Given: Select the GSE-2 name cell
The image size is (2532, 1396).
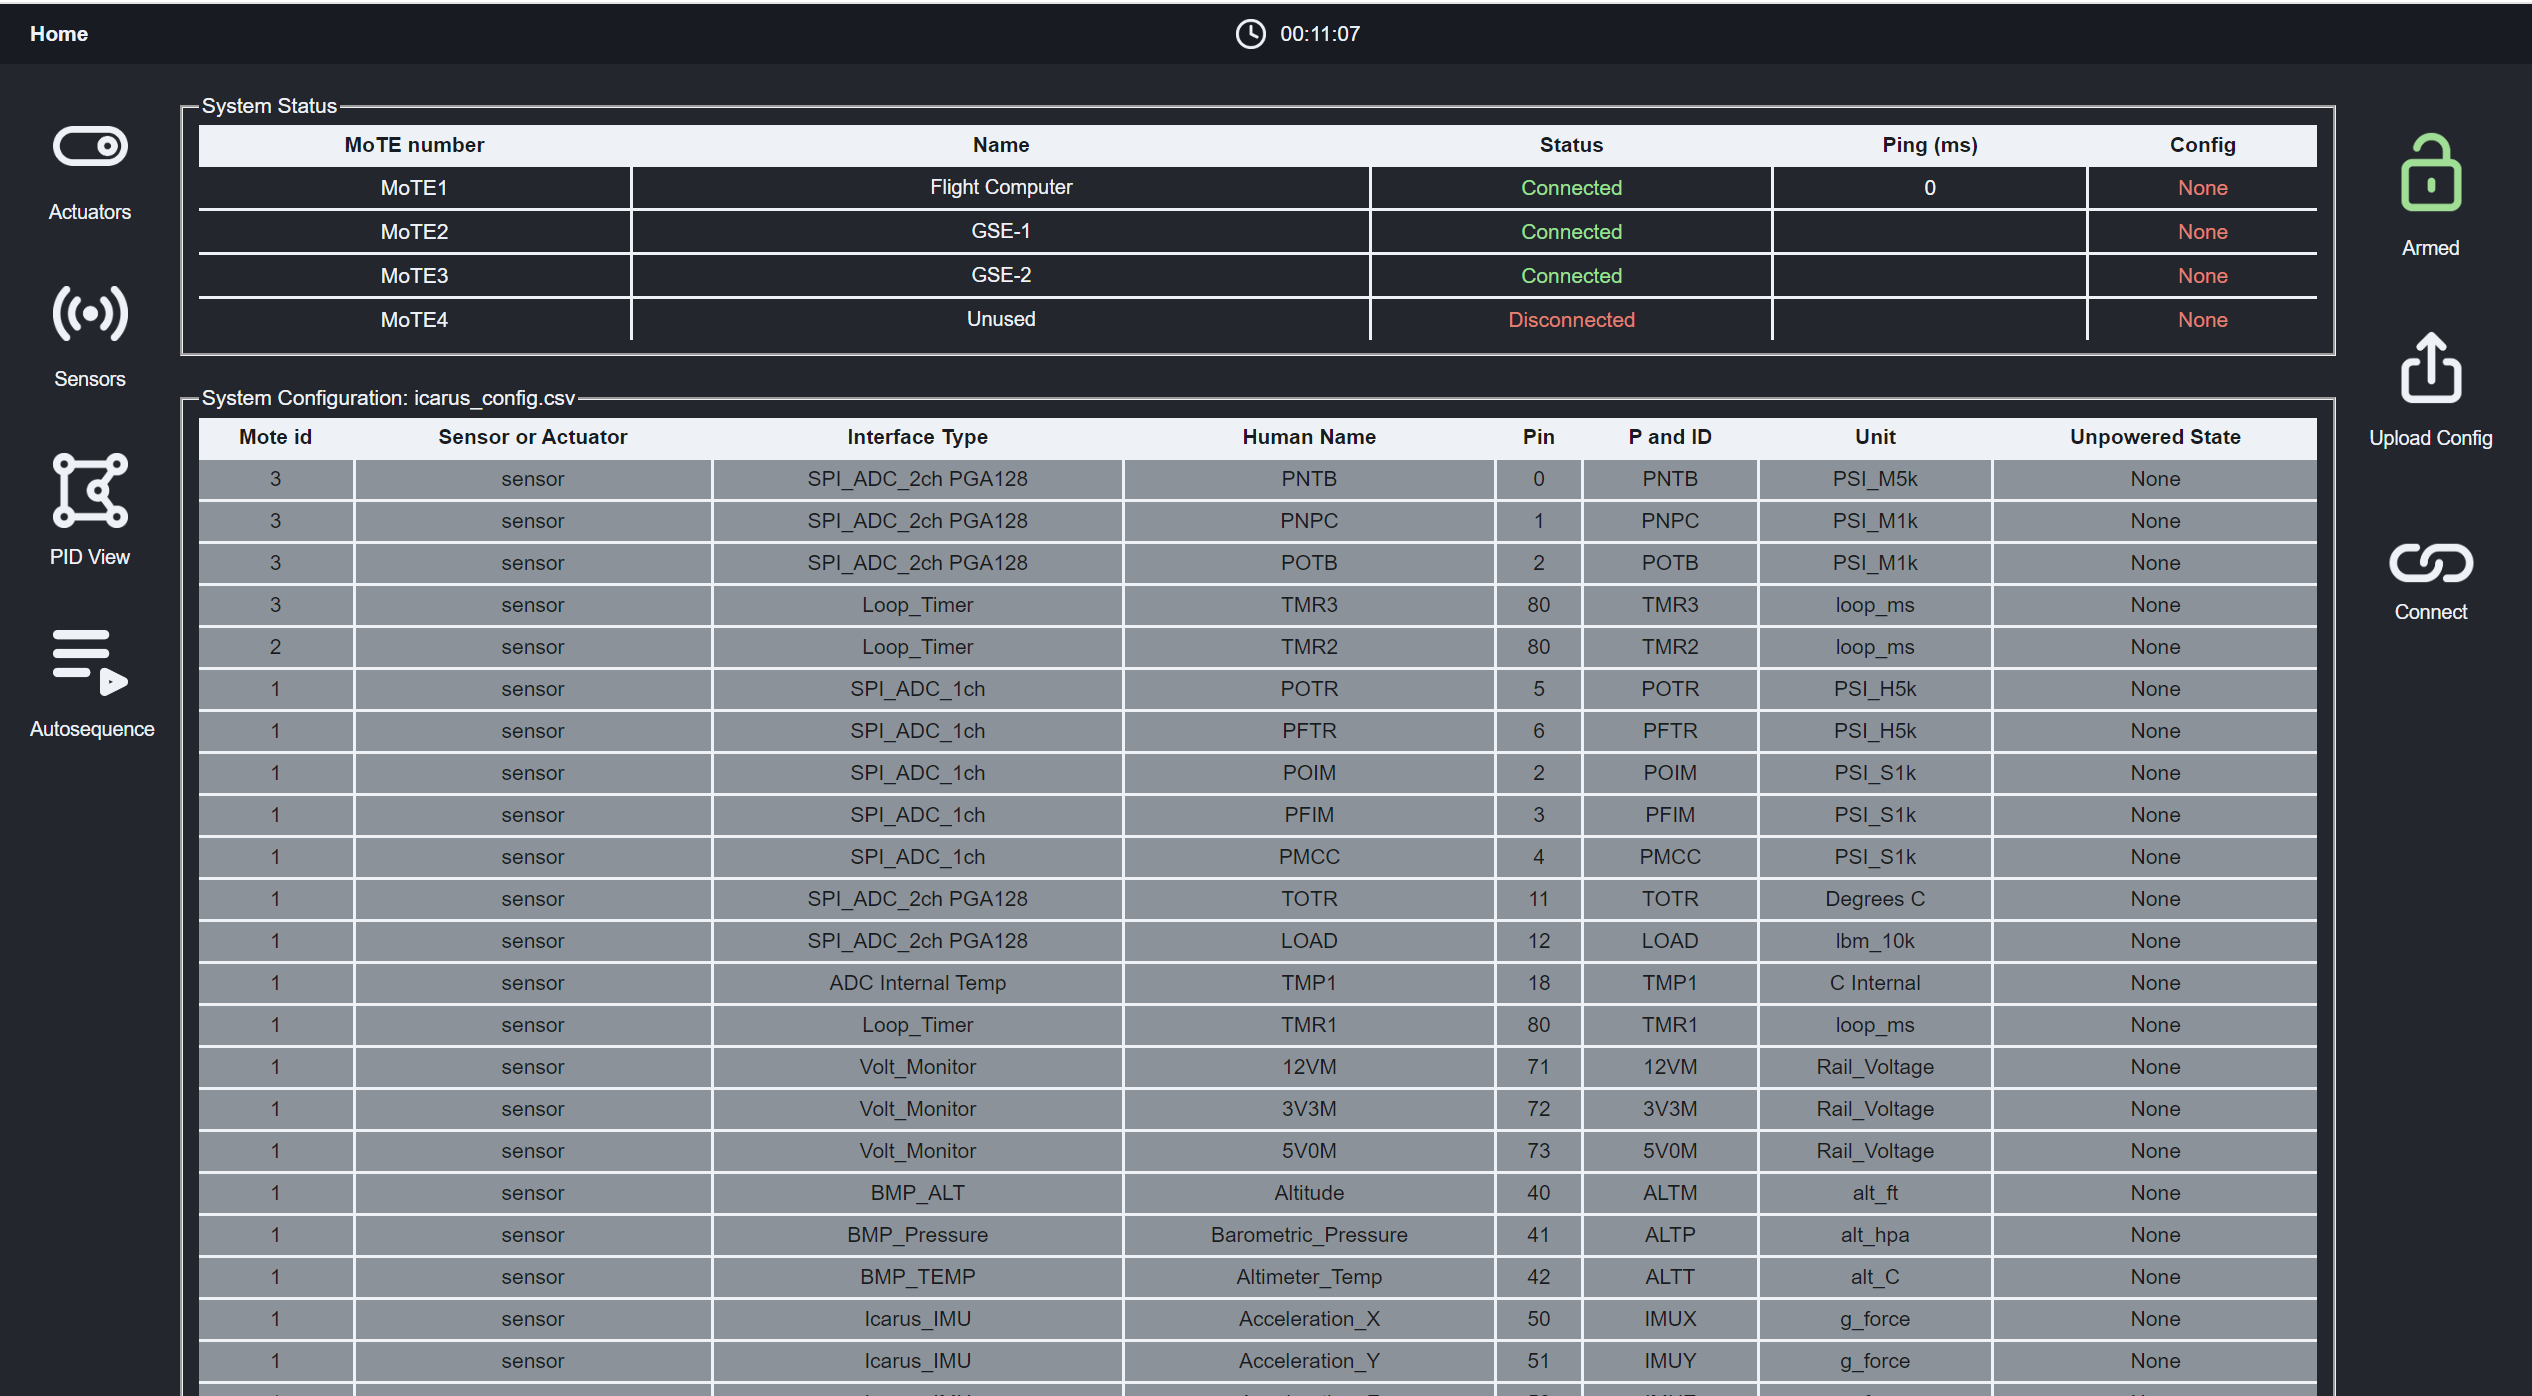Looking at the screenshot, I should pyautogui.click(x=1001, y=275).
